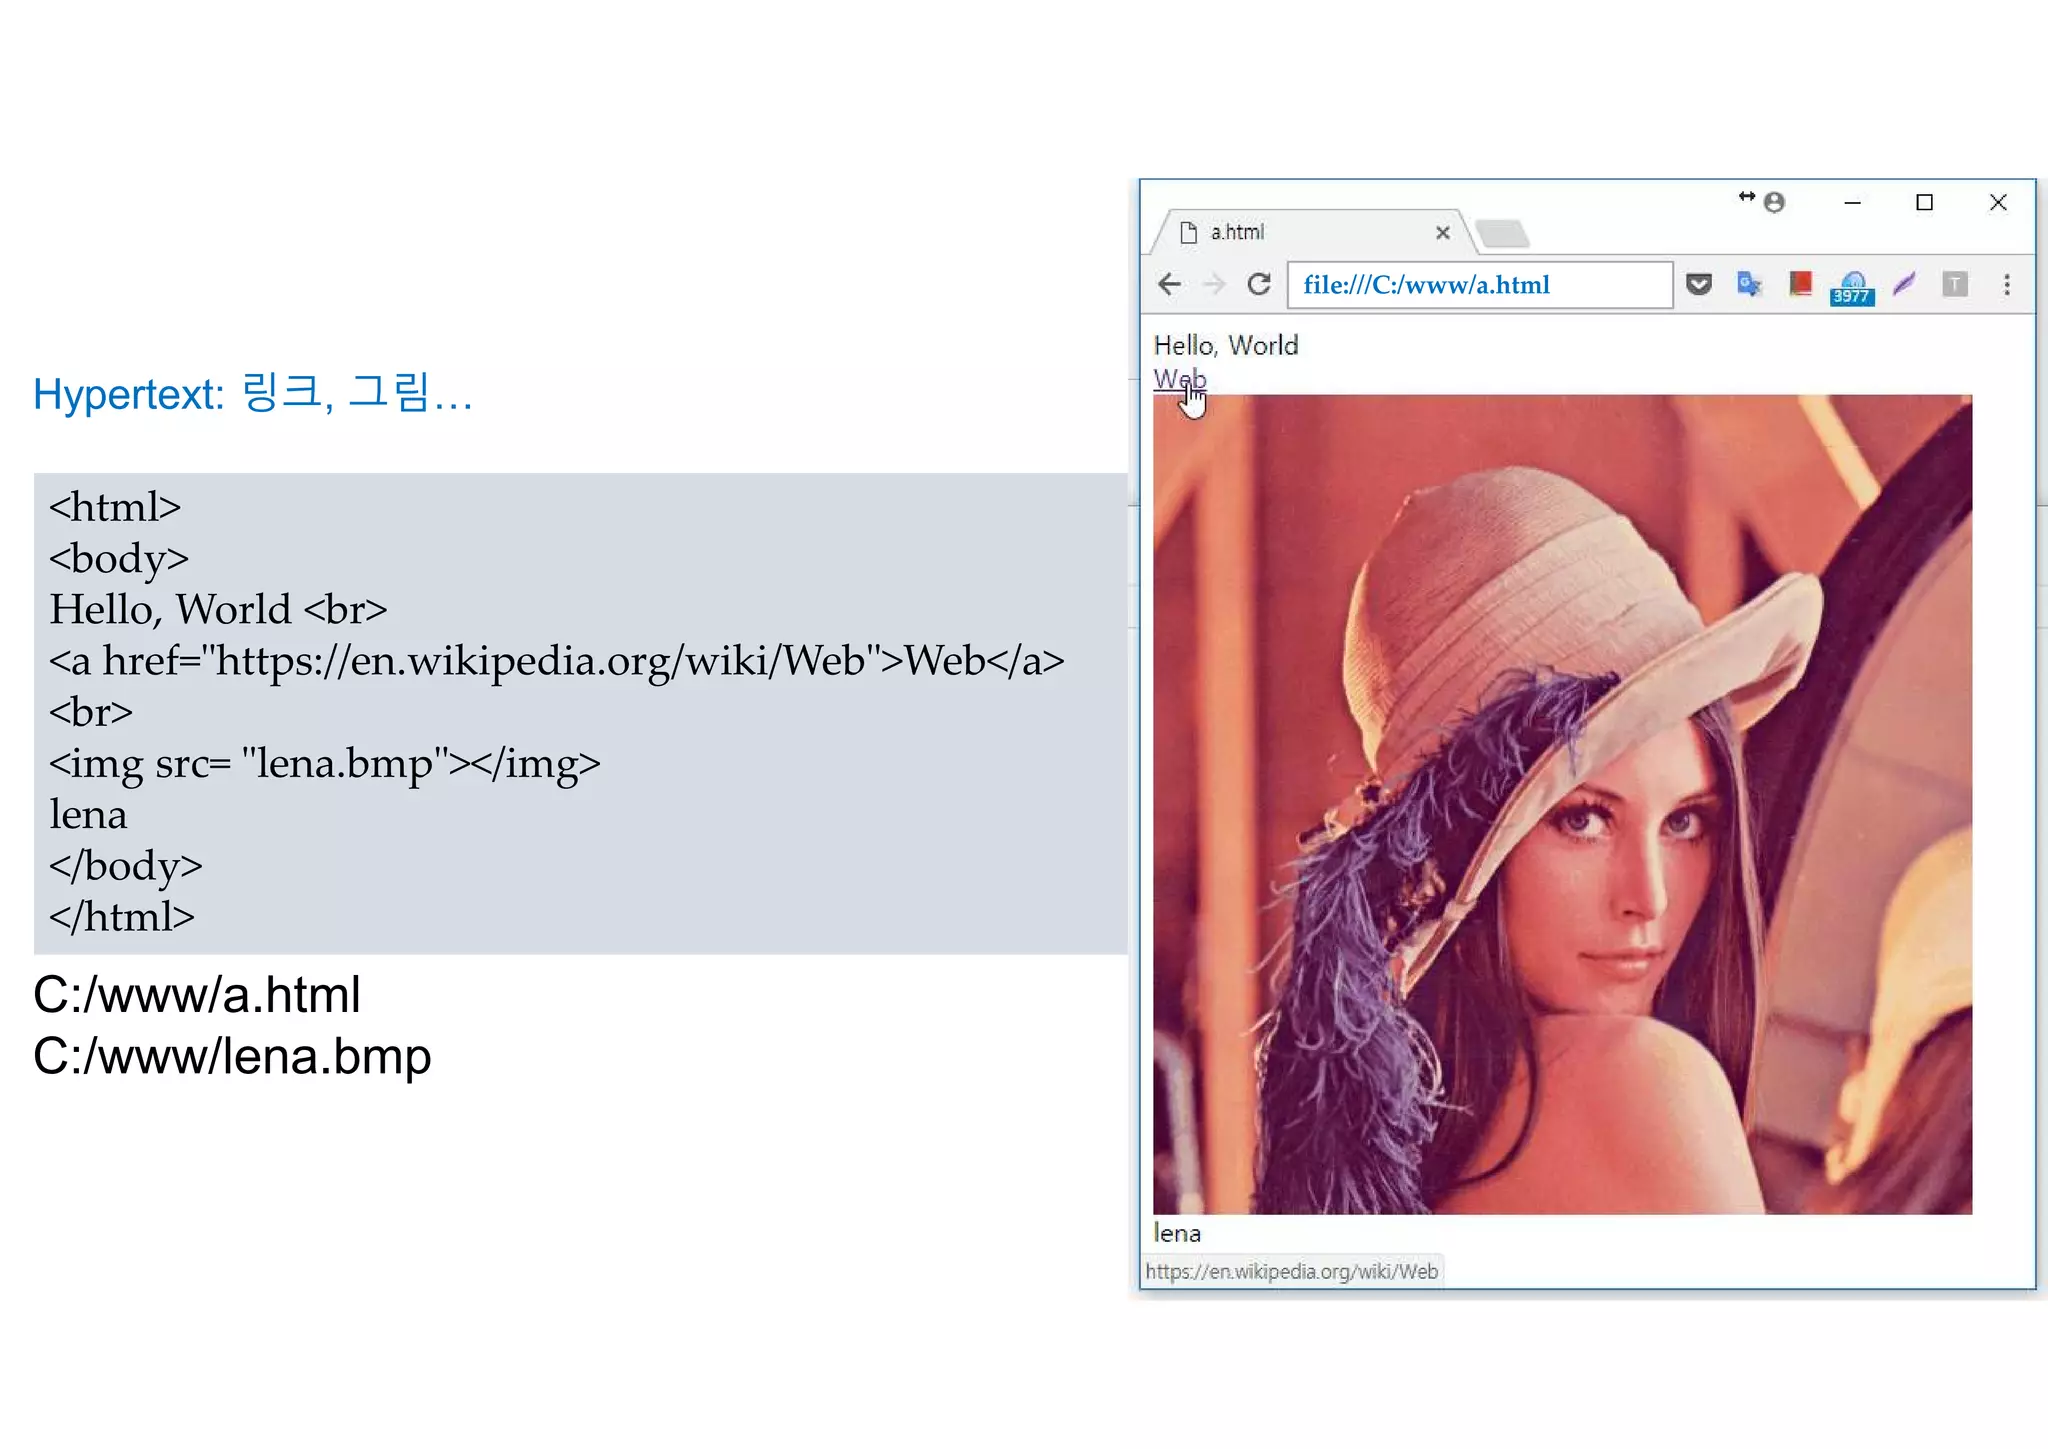Click the 'Hello, World <br>' code line
This screenshot has width=2048, height=1449.
point(218,610)
